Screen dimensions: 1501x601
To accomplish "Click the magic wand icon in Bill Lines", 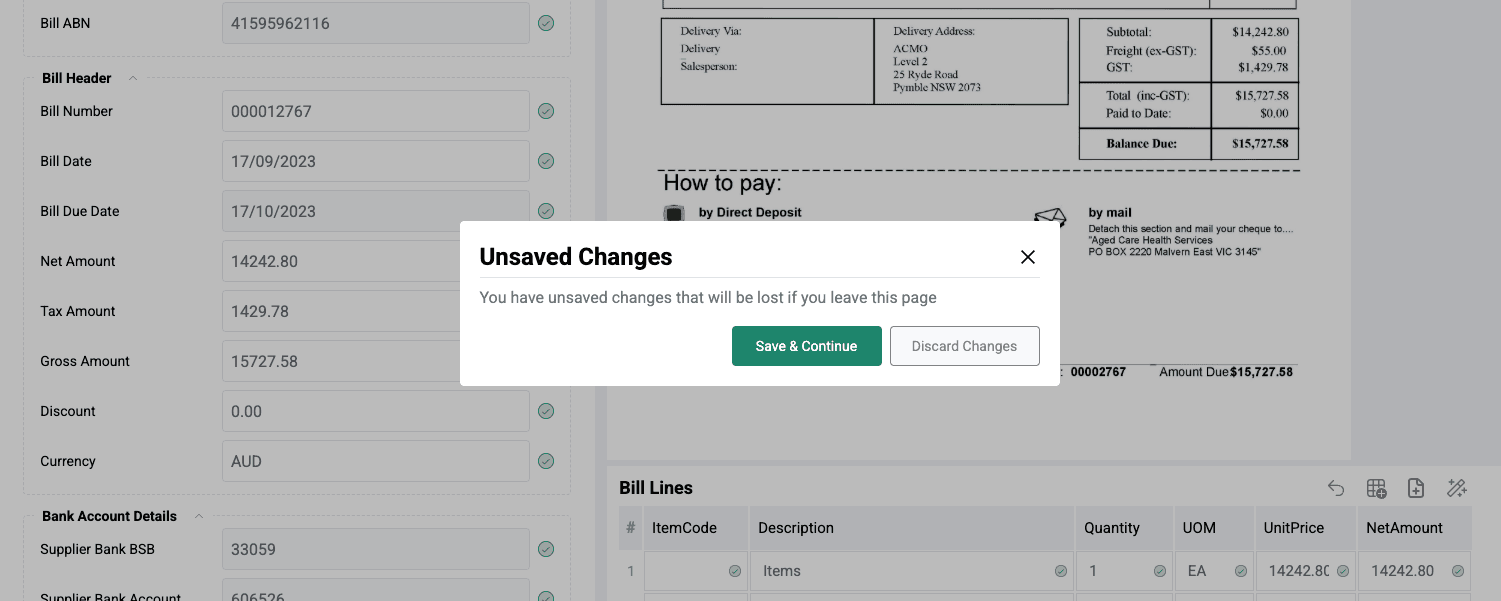I will tap(1456, 488).
